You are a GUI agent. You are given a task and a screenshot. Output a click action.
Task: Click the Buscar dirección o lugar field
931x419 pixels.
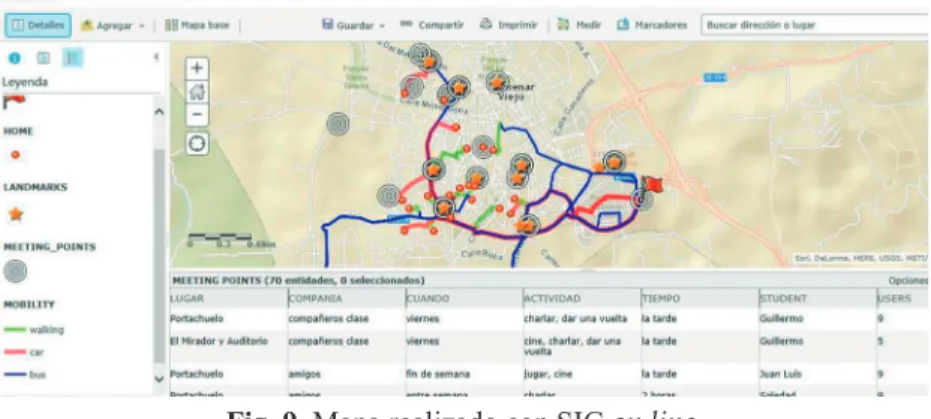point(815,26)
